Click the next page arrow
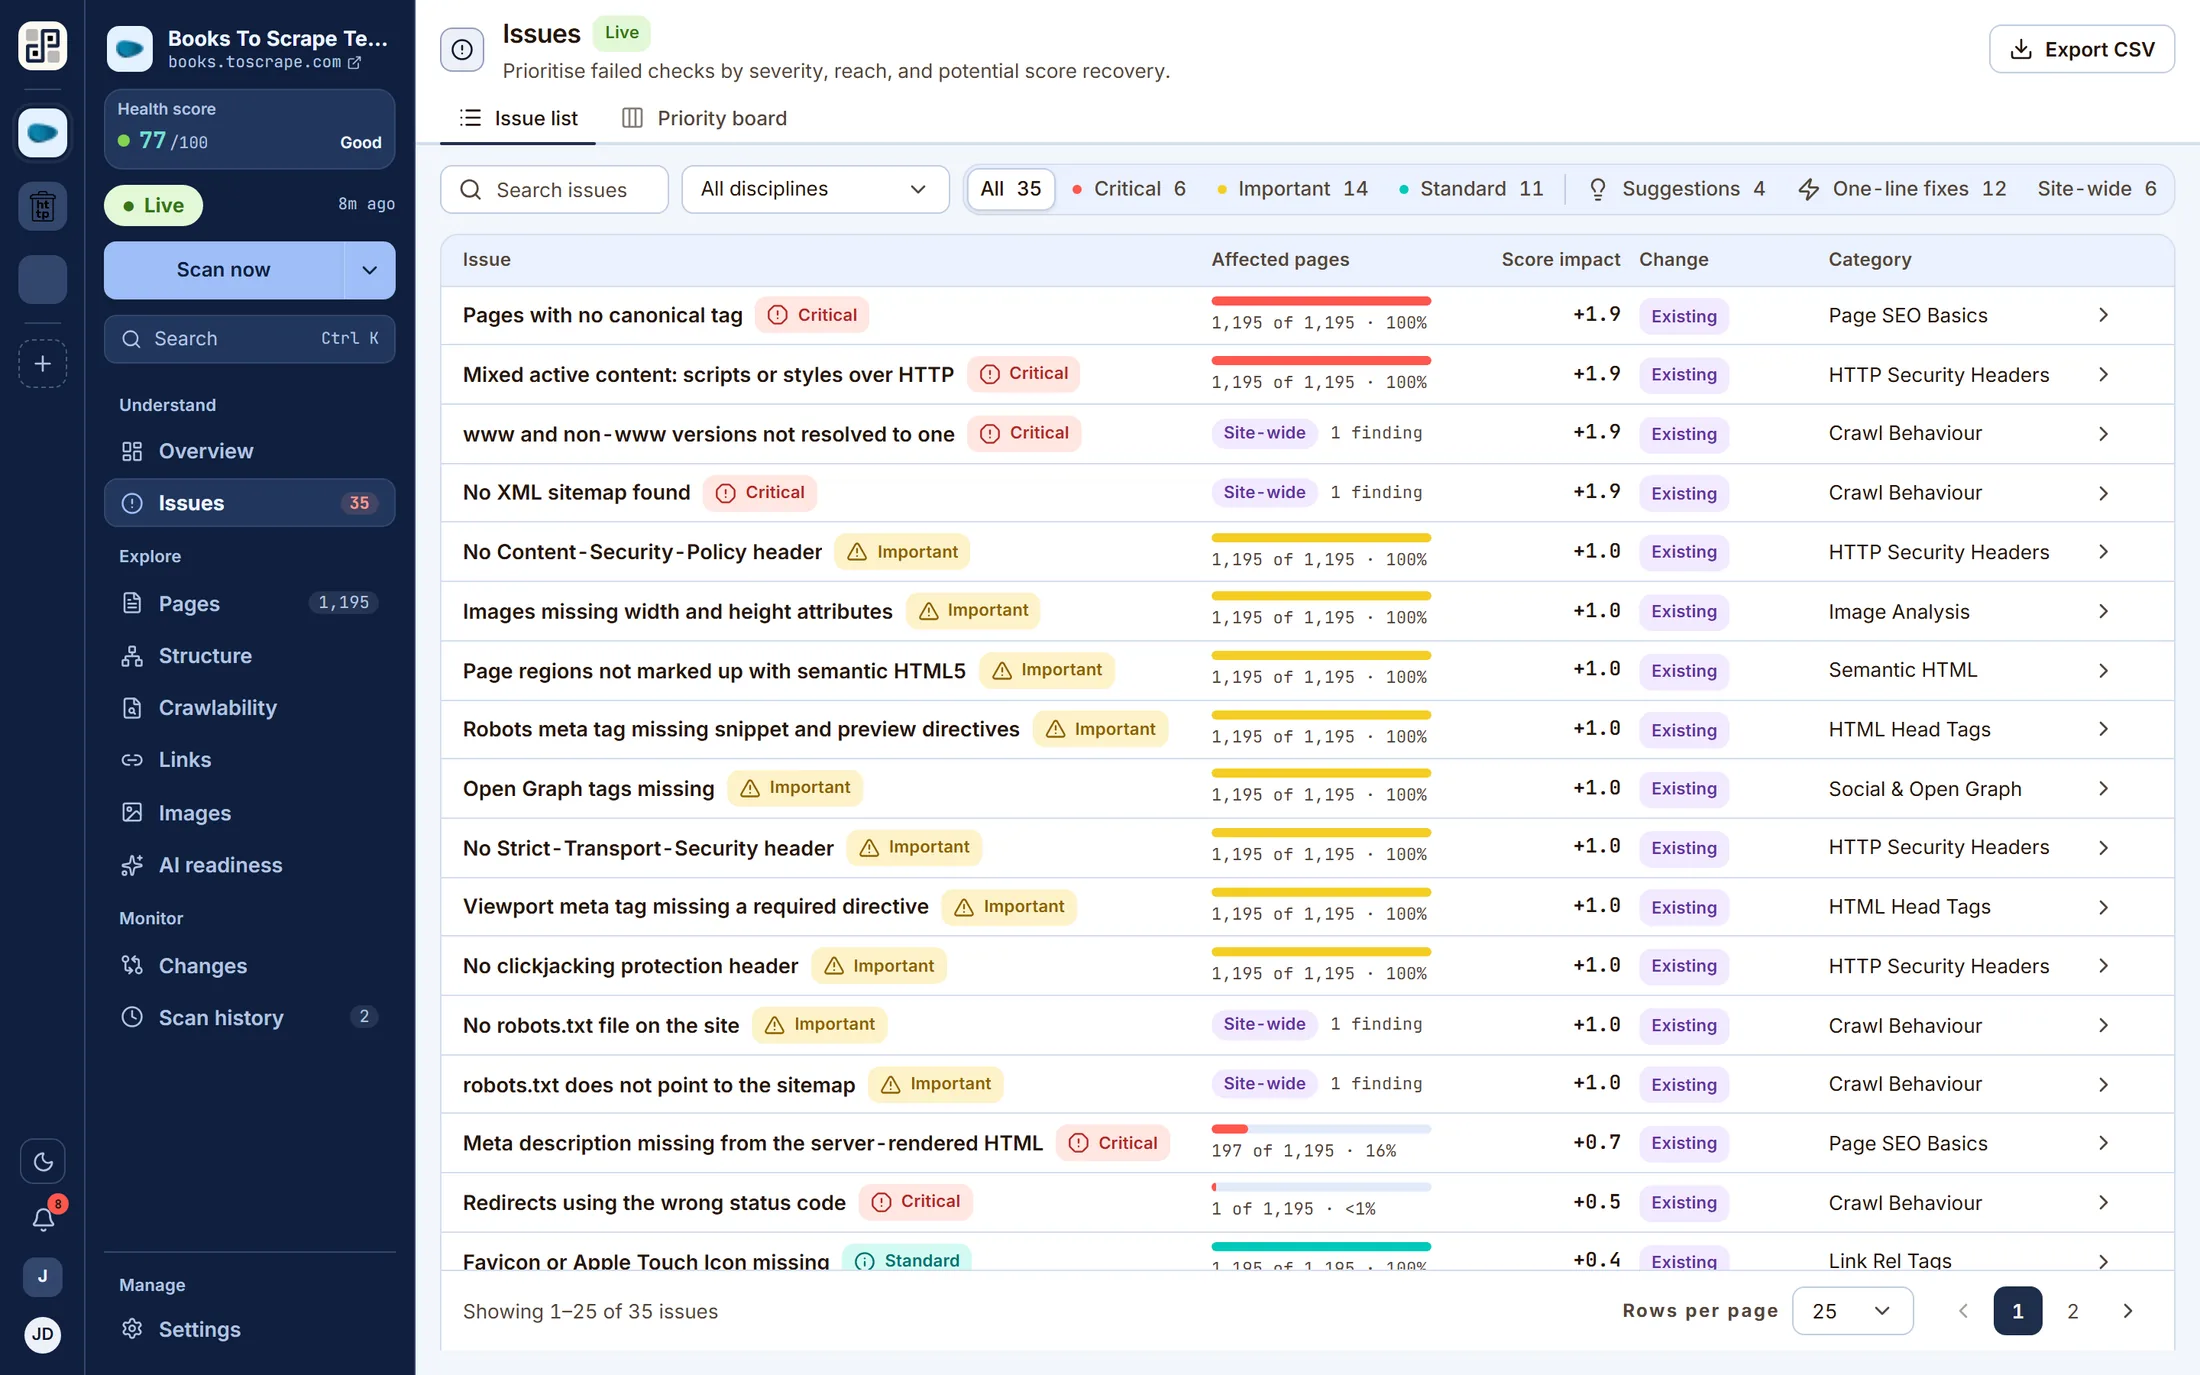 tap(2128, 1311)
